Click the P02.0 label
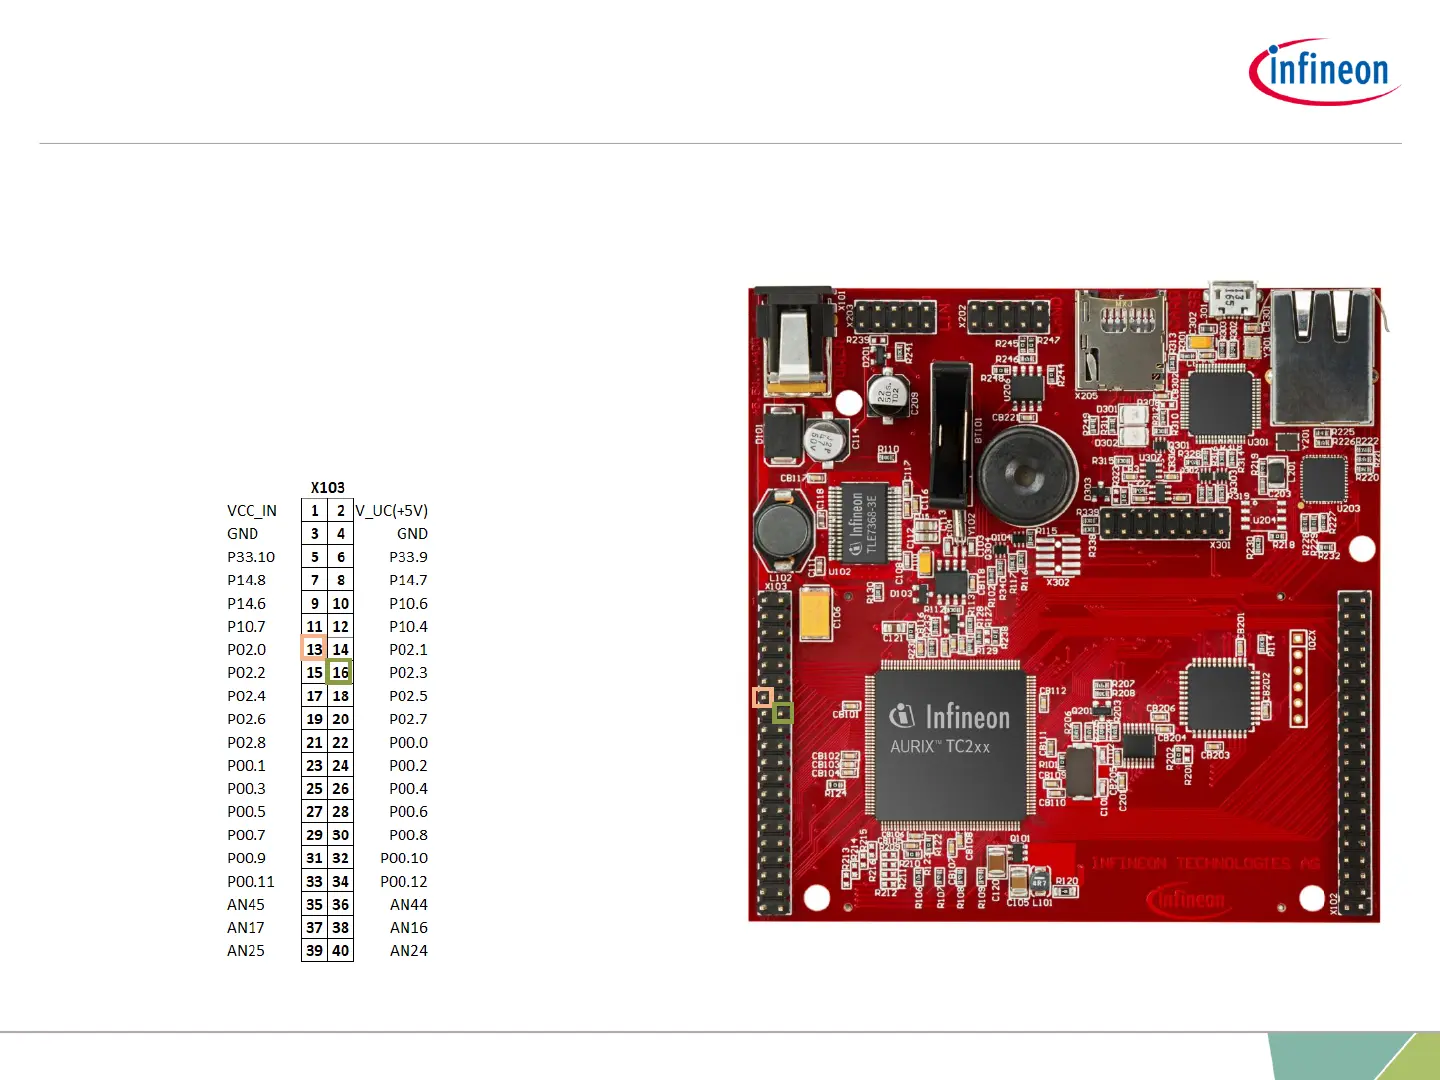 tap(246, 649)
